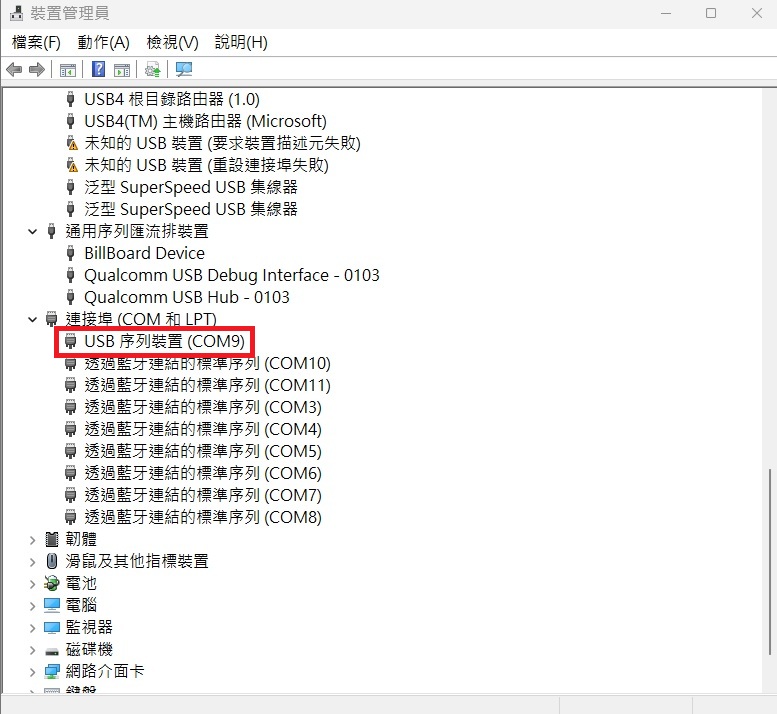Expand the 磁碟機 category
777x714 pixels.
33,650
